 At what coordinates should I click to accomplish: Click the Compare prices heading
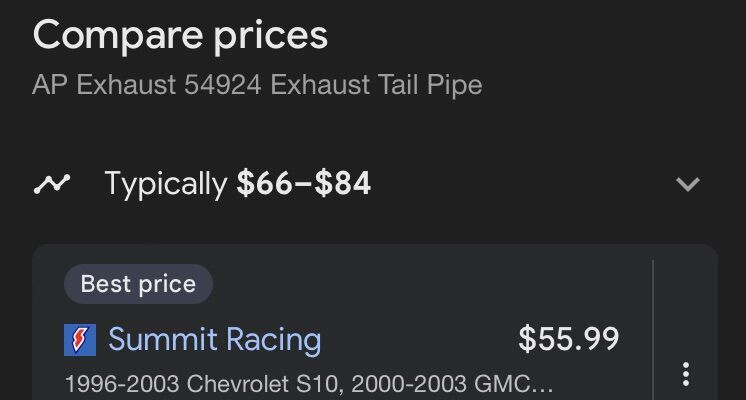pyautogui.click(x=180, y=35)
